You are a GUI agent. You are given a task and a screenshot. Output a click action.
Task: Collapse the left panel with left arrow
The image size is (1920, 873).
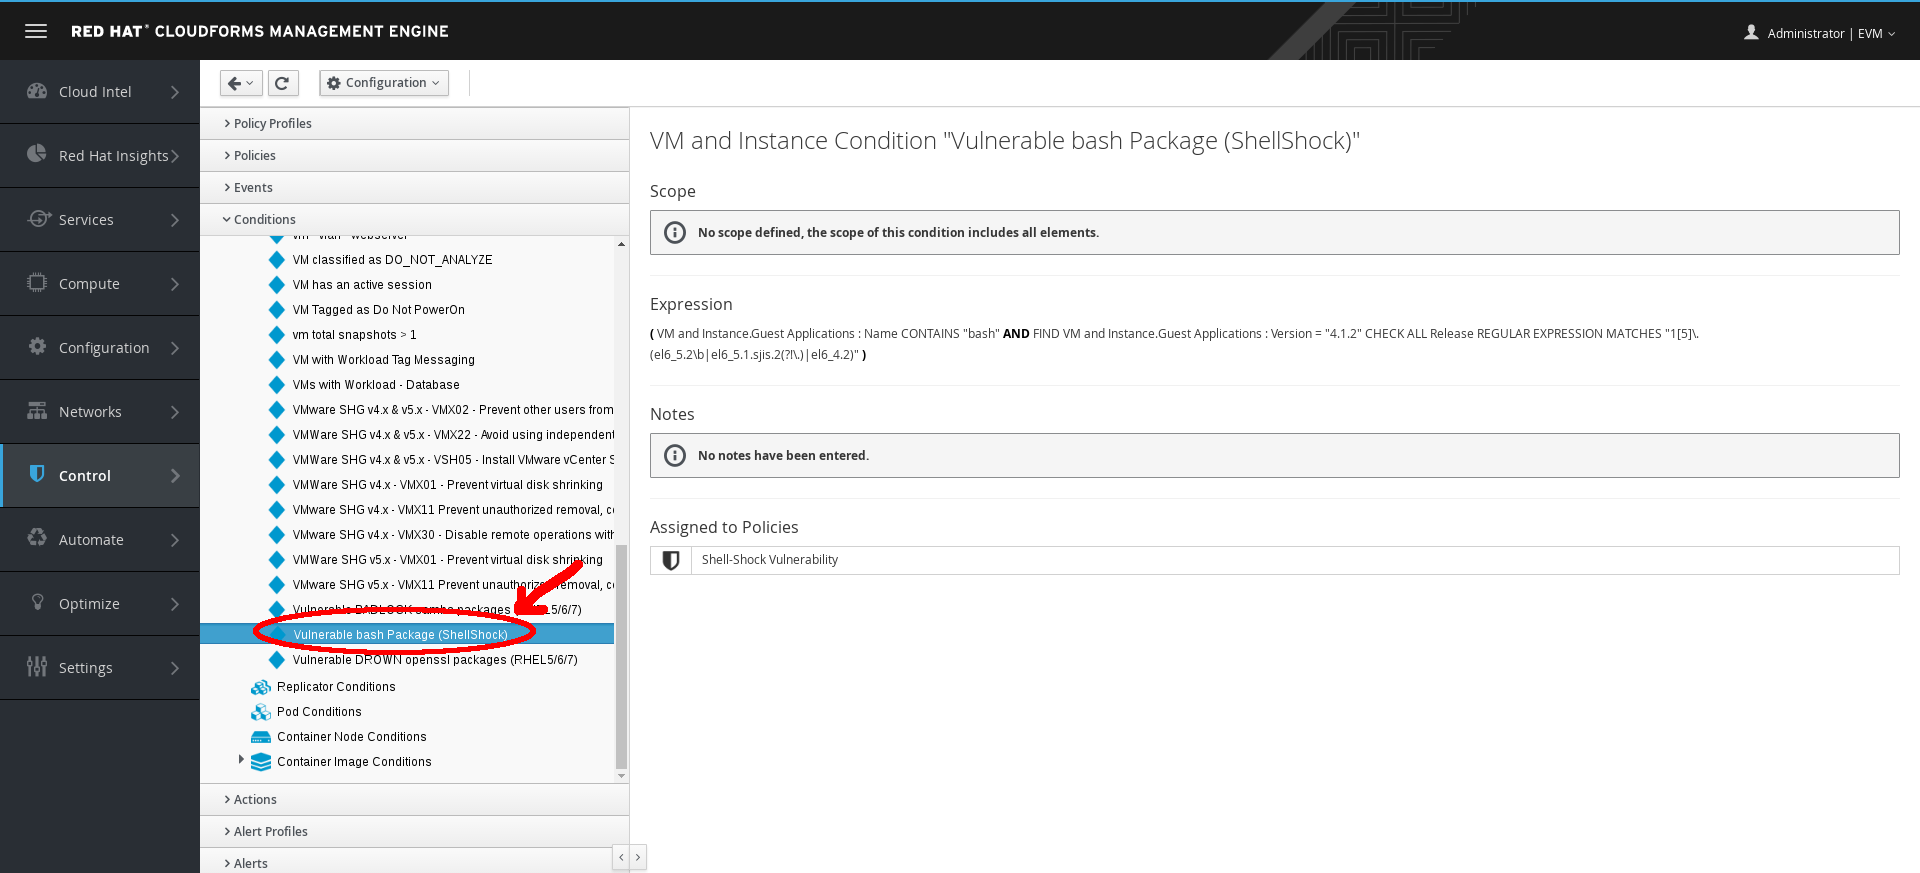point(621,857)
